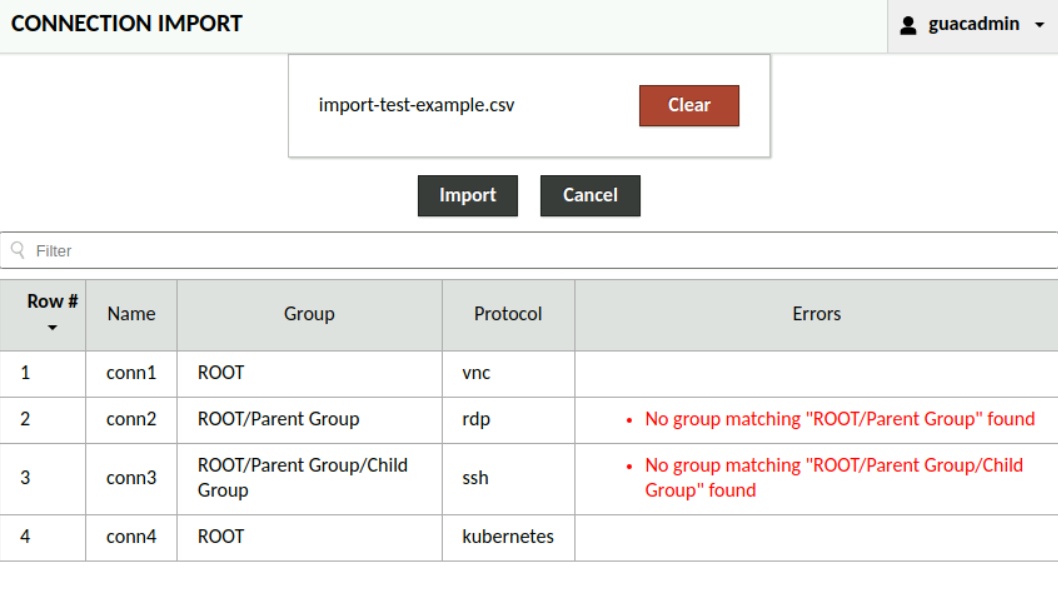Click the conn2 error message text

[839, 419]
